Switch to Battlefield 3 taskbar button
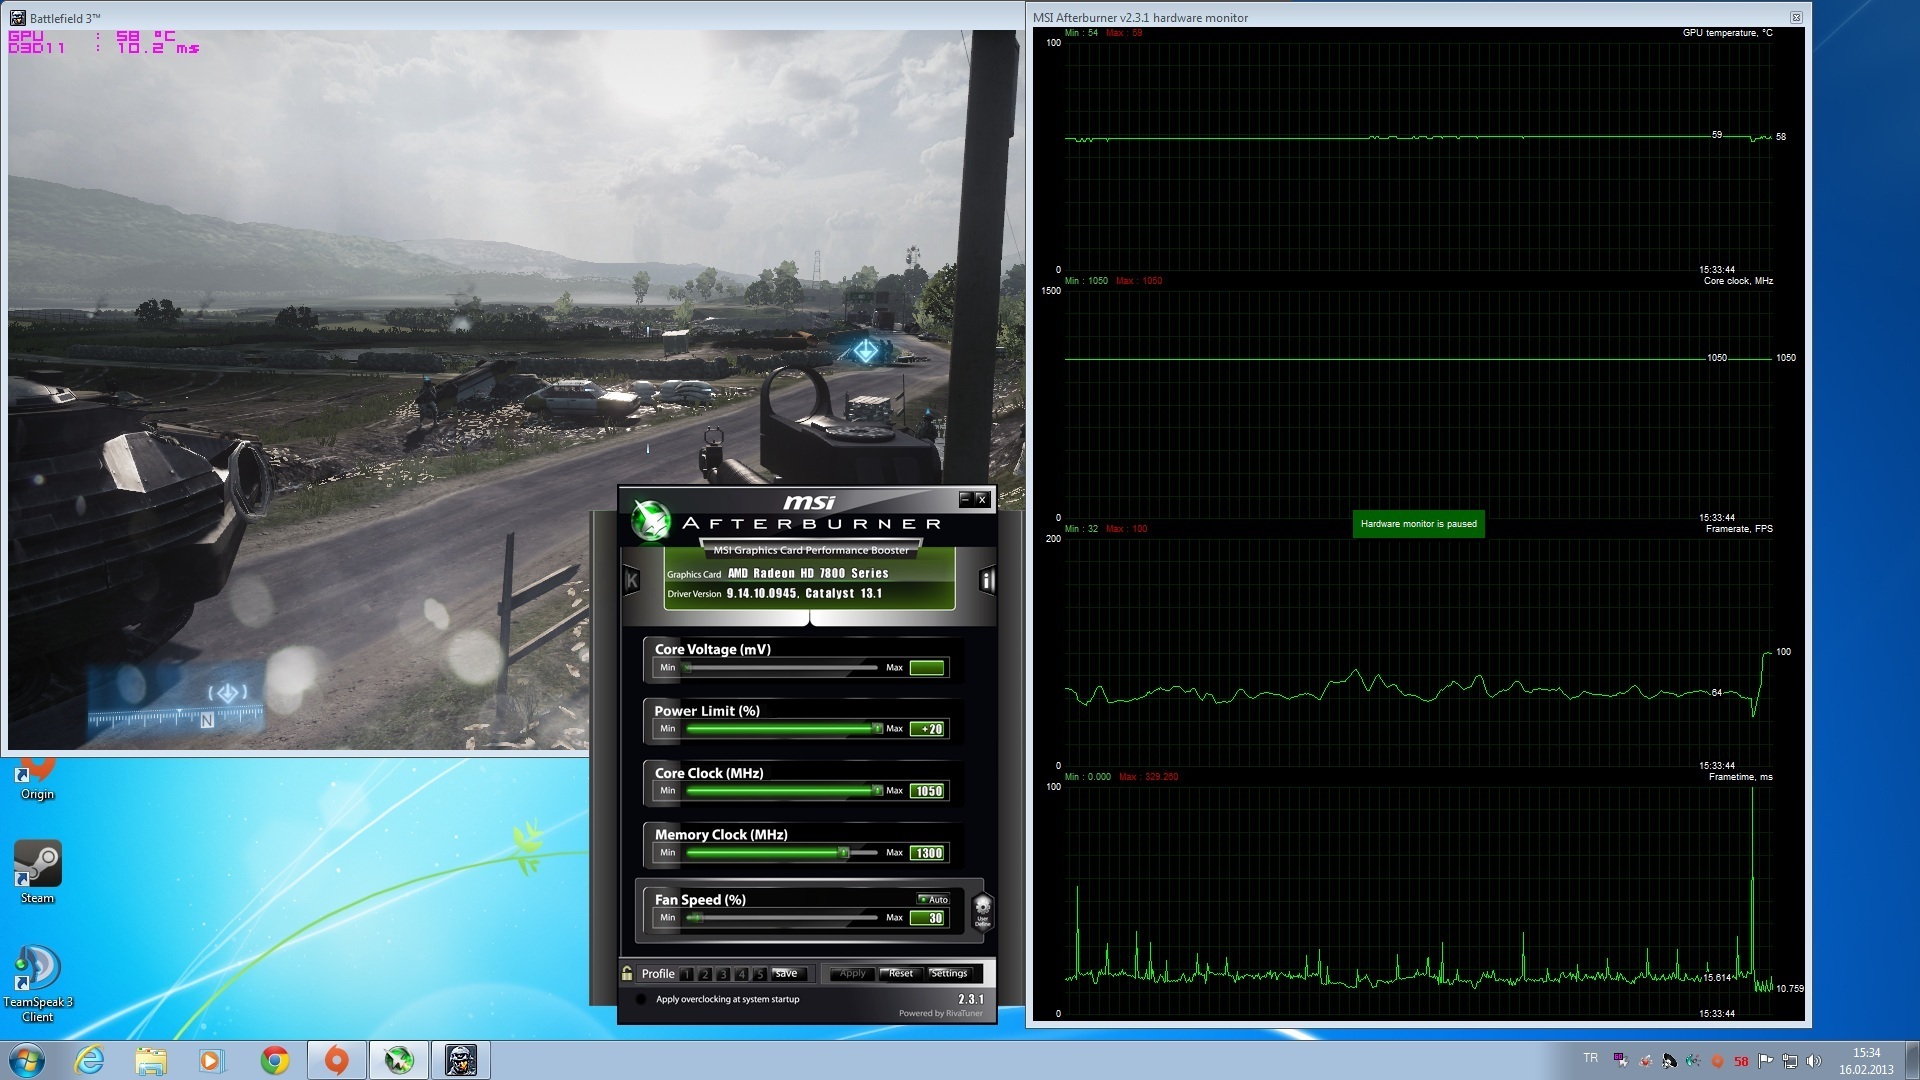This screenshot has height=1080, width=1920. pos(461,1060)
